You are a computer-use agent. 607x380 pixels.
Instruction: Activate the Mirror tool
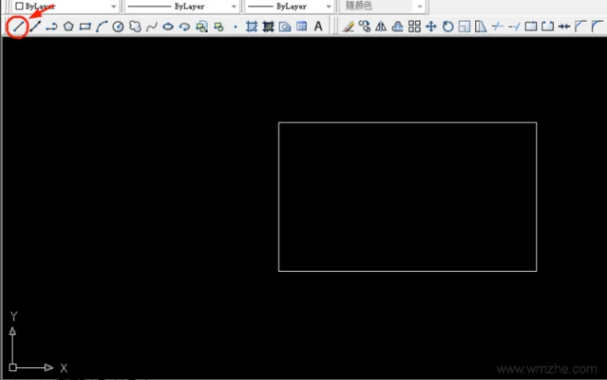tap(381, 27)
